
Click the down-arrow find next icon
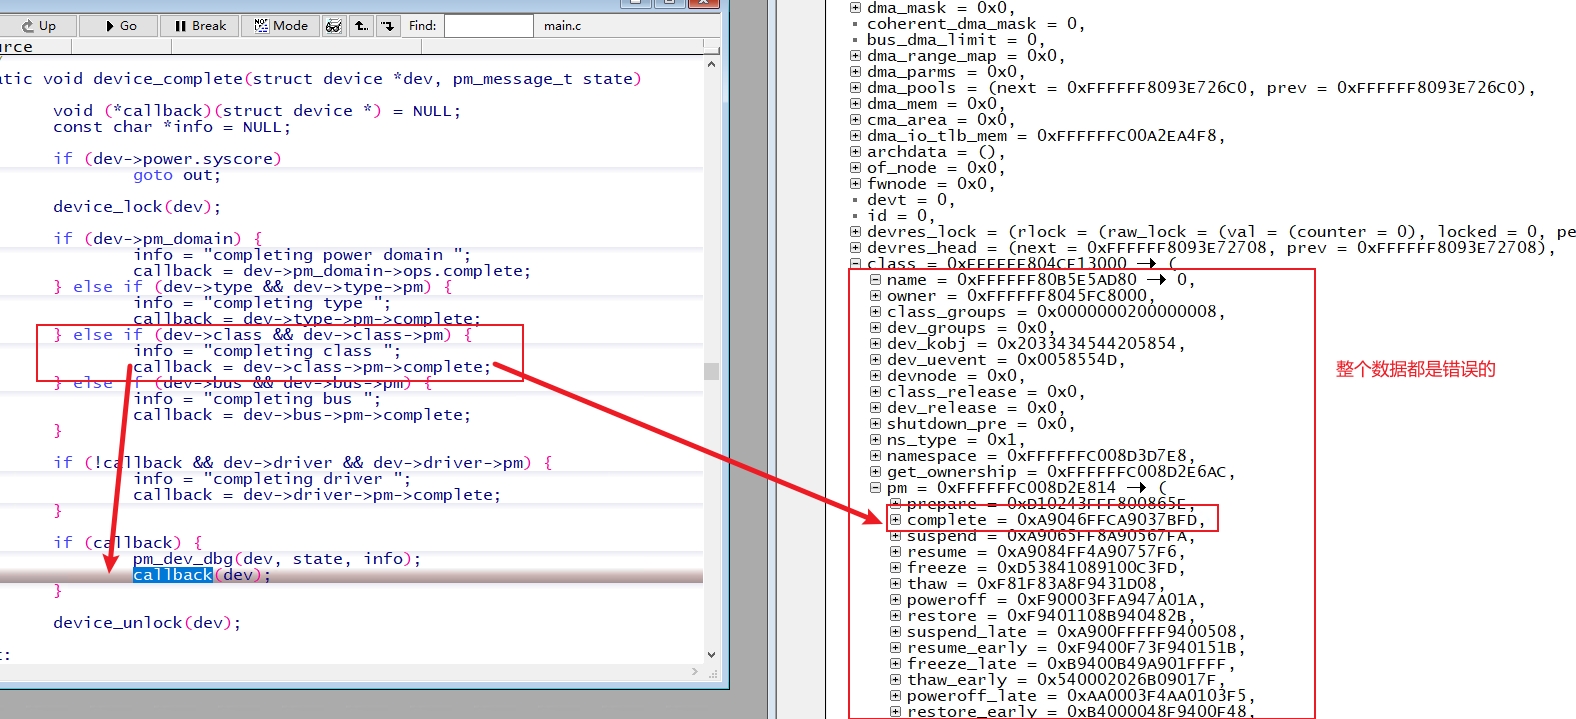388,26
